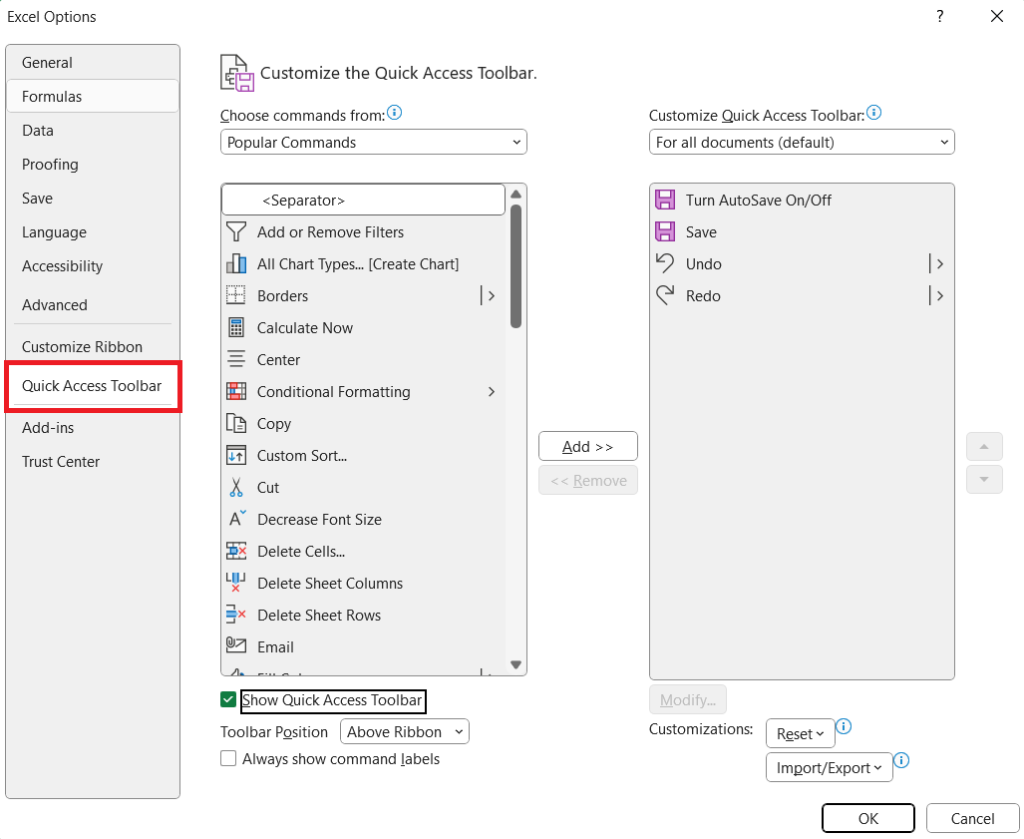This screenshot has width=1024, height=839.
Task: Click the Conditional Formatting icon
Action: tap(237, 391)
